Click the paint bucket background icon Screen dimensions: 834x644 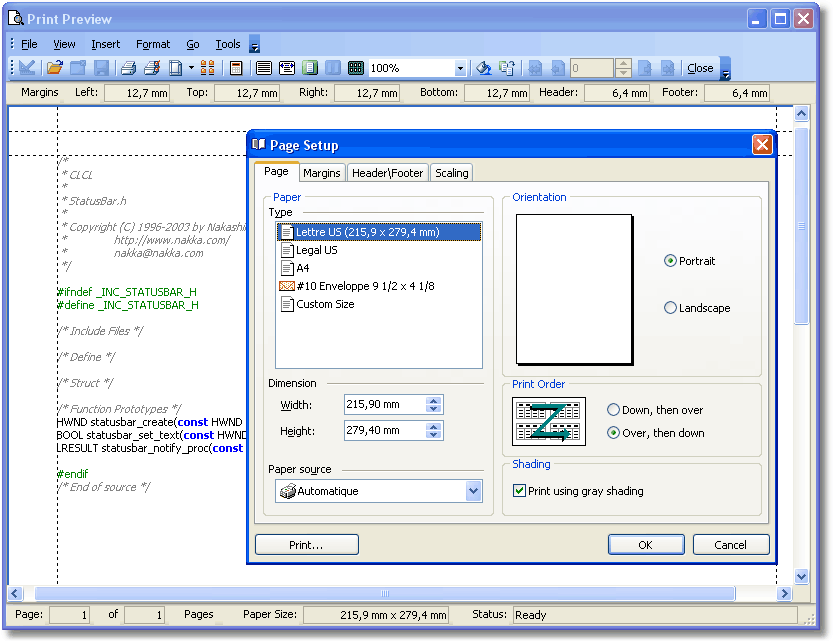[x=483, y=68]
